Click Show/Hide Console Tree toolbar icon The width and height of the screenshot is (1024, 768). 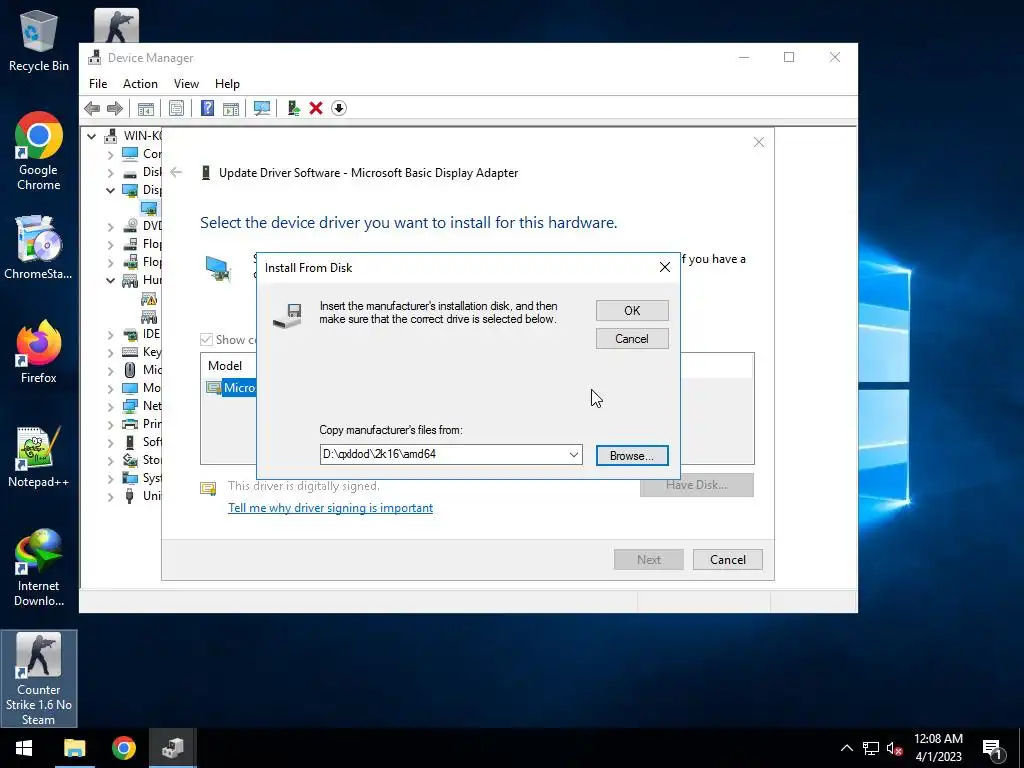point(146,108)
